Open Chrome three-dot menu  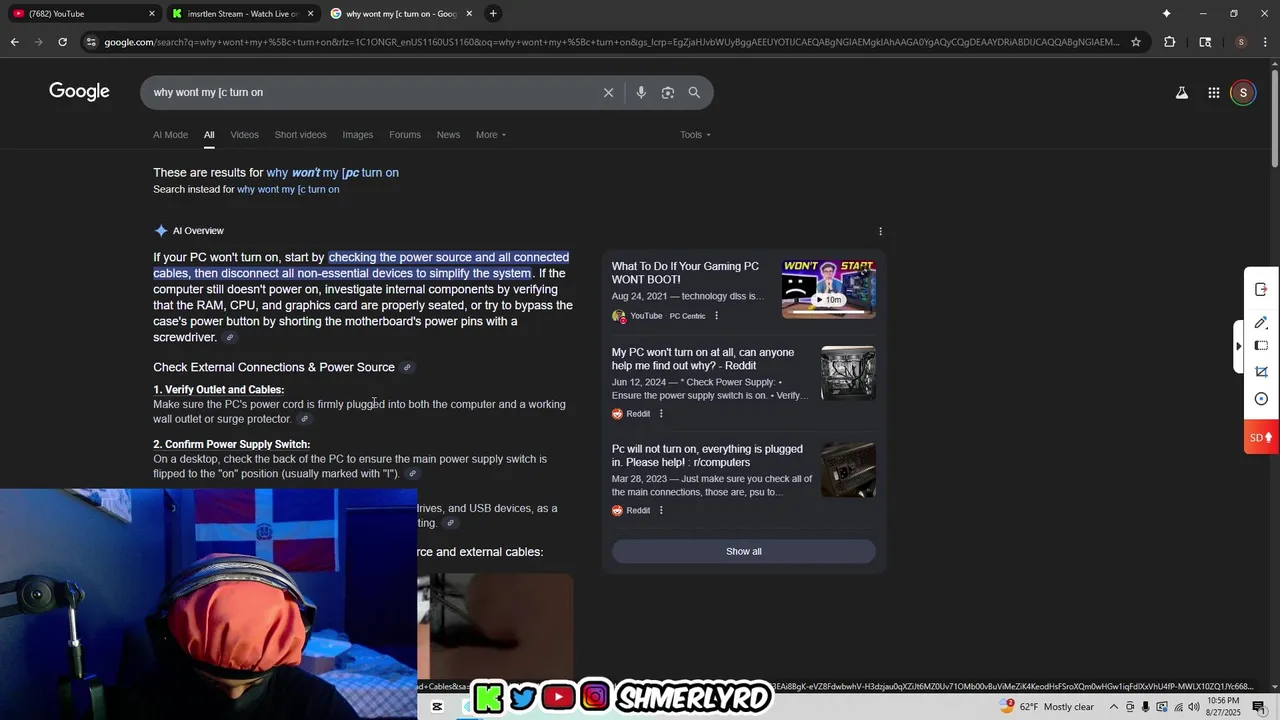(x=1264, y=42)
